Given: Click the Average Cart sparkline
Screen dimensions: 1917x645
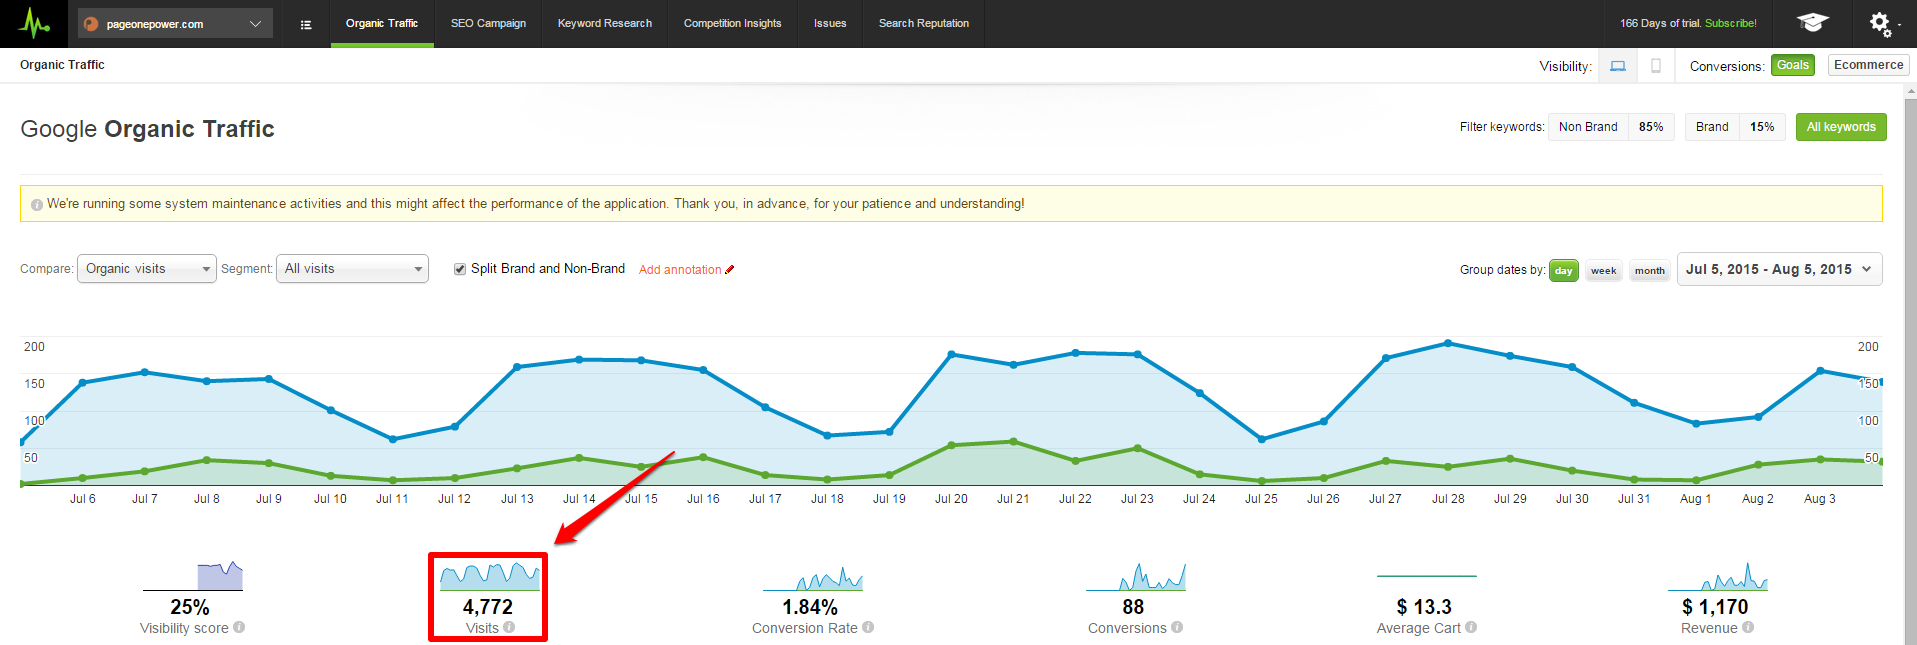Looking at the screenshot, I should [x=1427, y=577].
